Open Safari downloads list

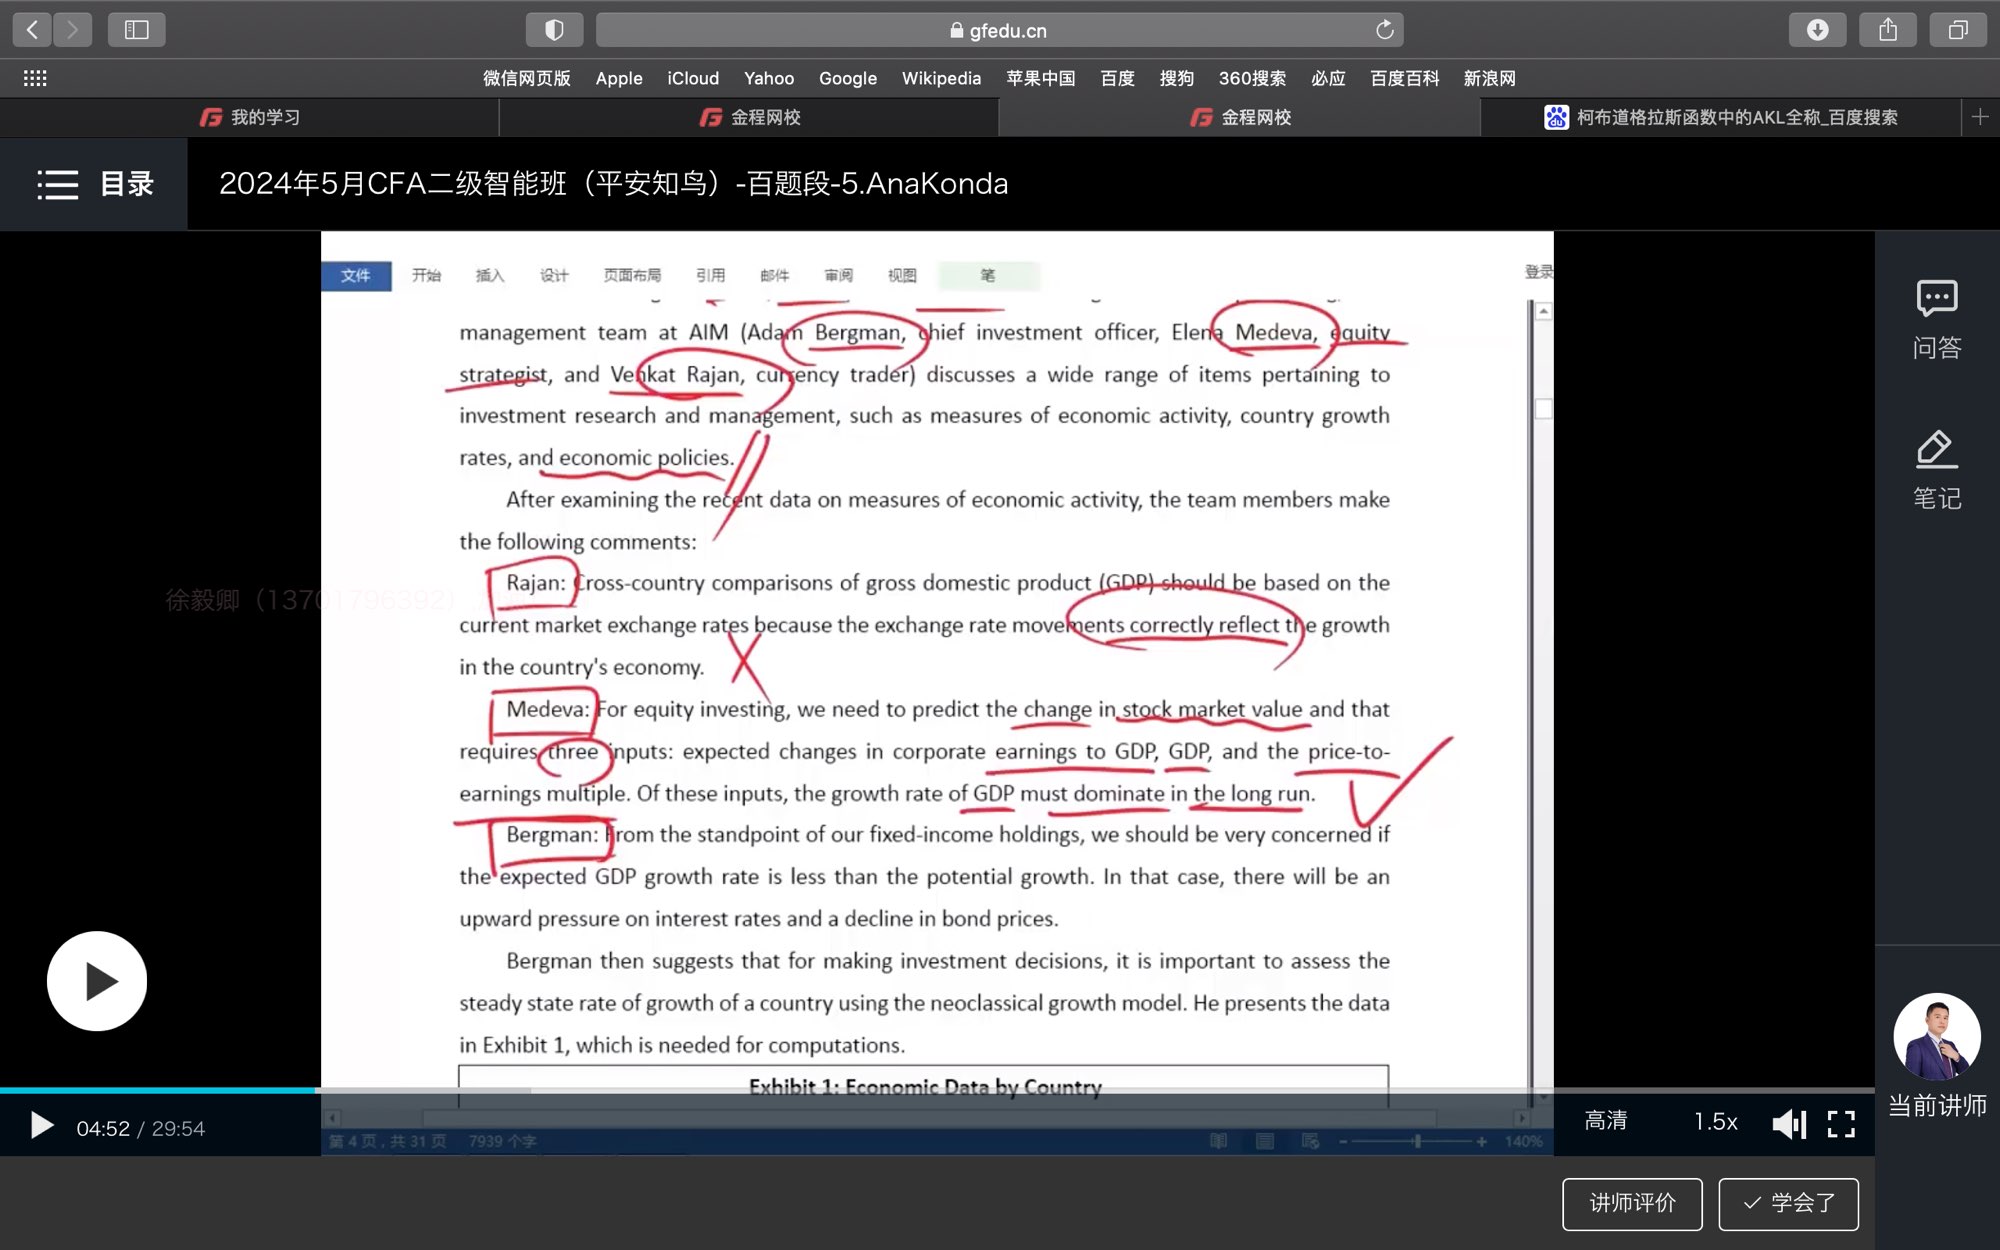(x=1818, y=30)
